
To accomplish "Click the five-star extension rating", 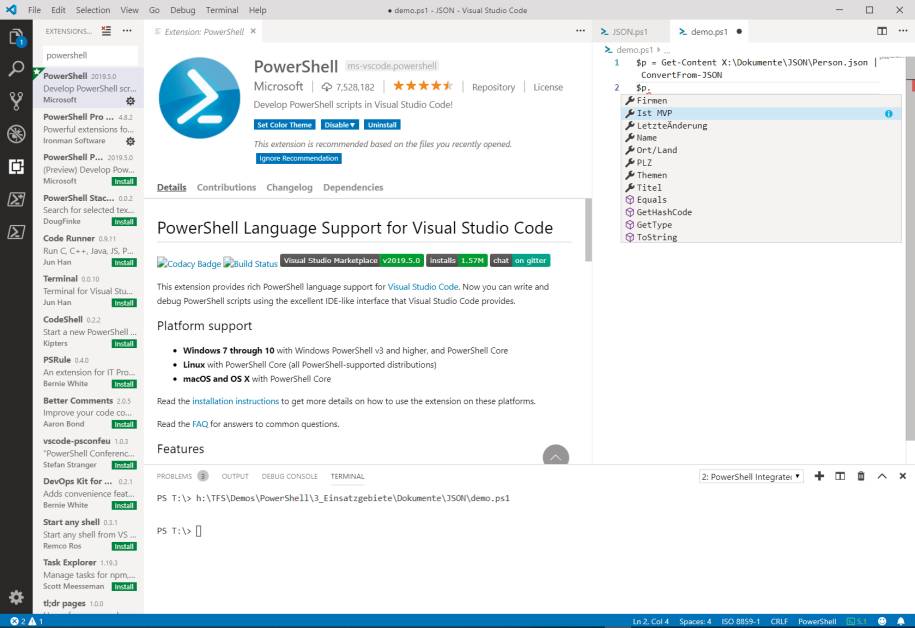I will coord(423,86).
